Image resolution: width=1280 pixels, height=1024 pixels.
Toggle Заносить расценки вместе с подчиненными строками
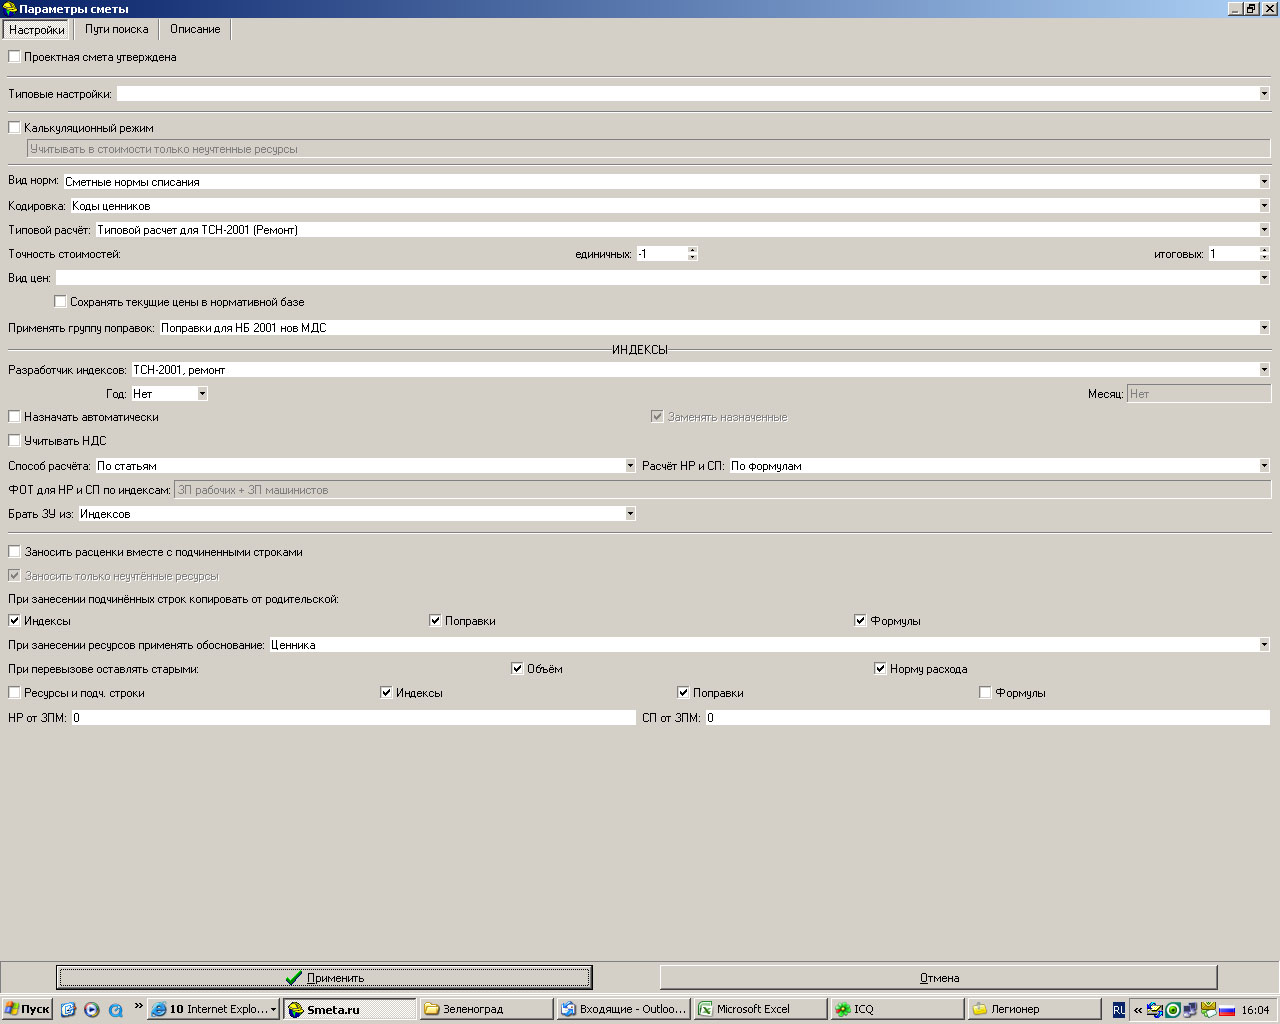coord(14,552)
